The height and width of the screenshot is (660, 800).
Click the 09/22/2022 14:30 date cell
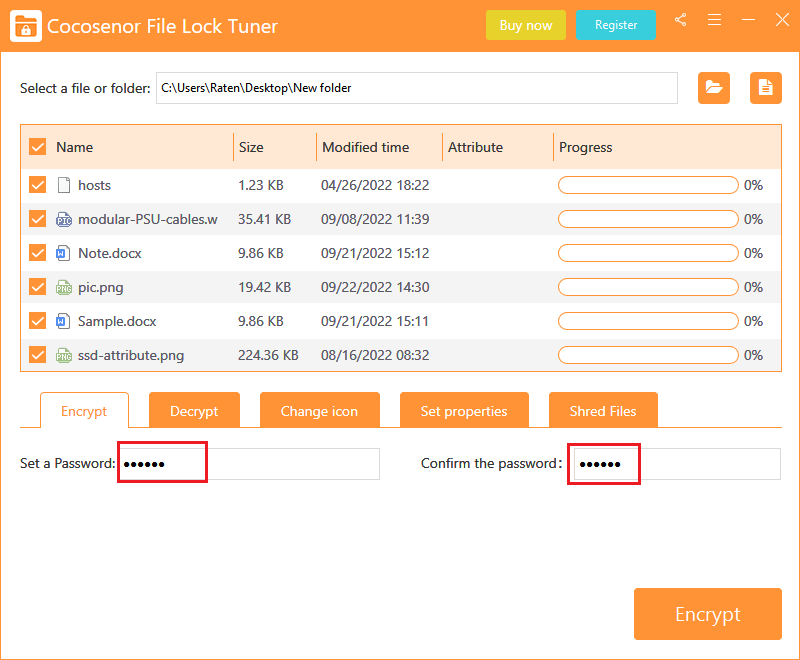coord(375,287)
